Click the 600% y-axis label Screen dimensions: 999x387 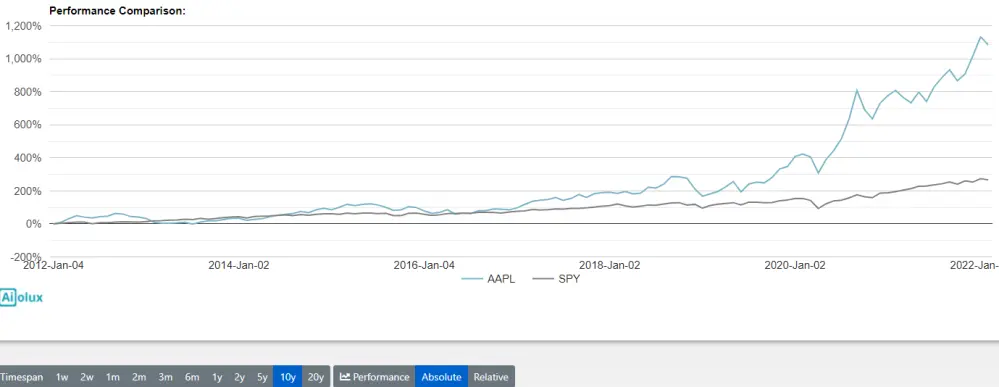coord(28,125)
